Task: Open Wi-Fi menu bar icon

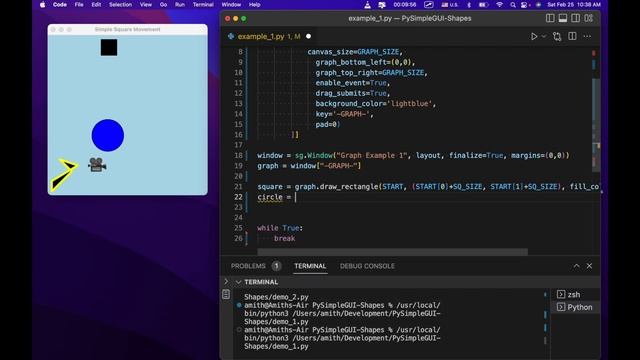Action: 499,5
